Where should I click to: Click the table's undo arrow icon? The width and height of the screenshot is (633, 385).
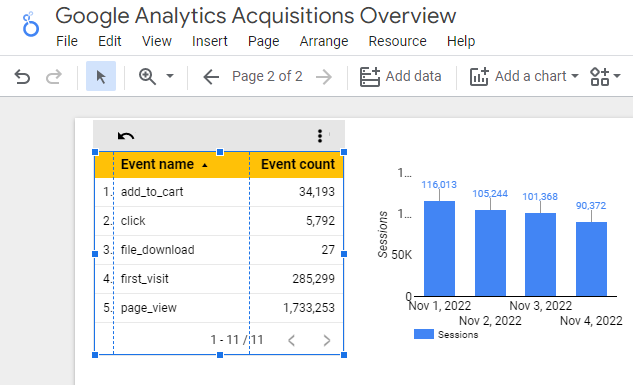click(126, 136)
